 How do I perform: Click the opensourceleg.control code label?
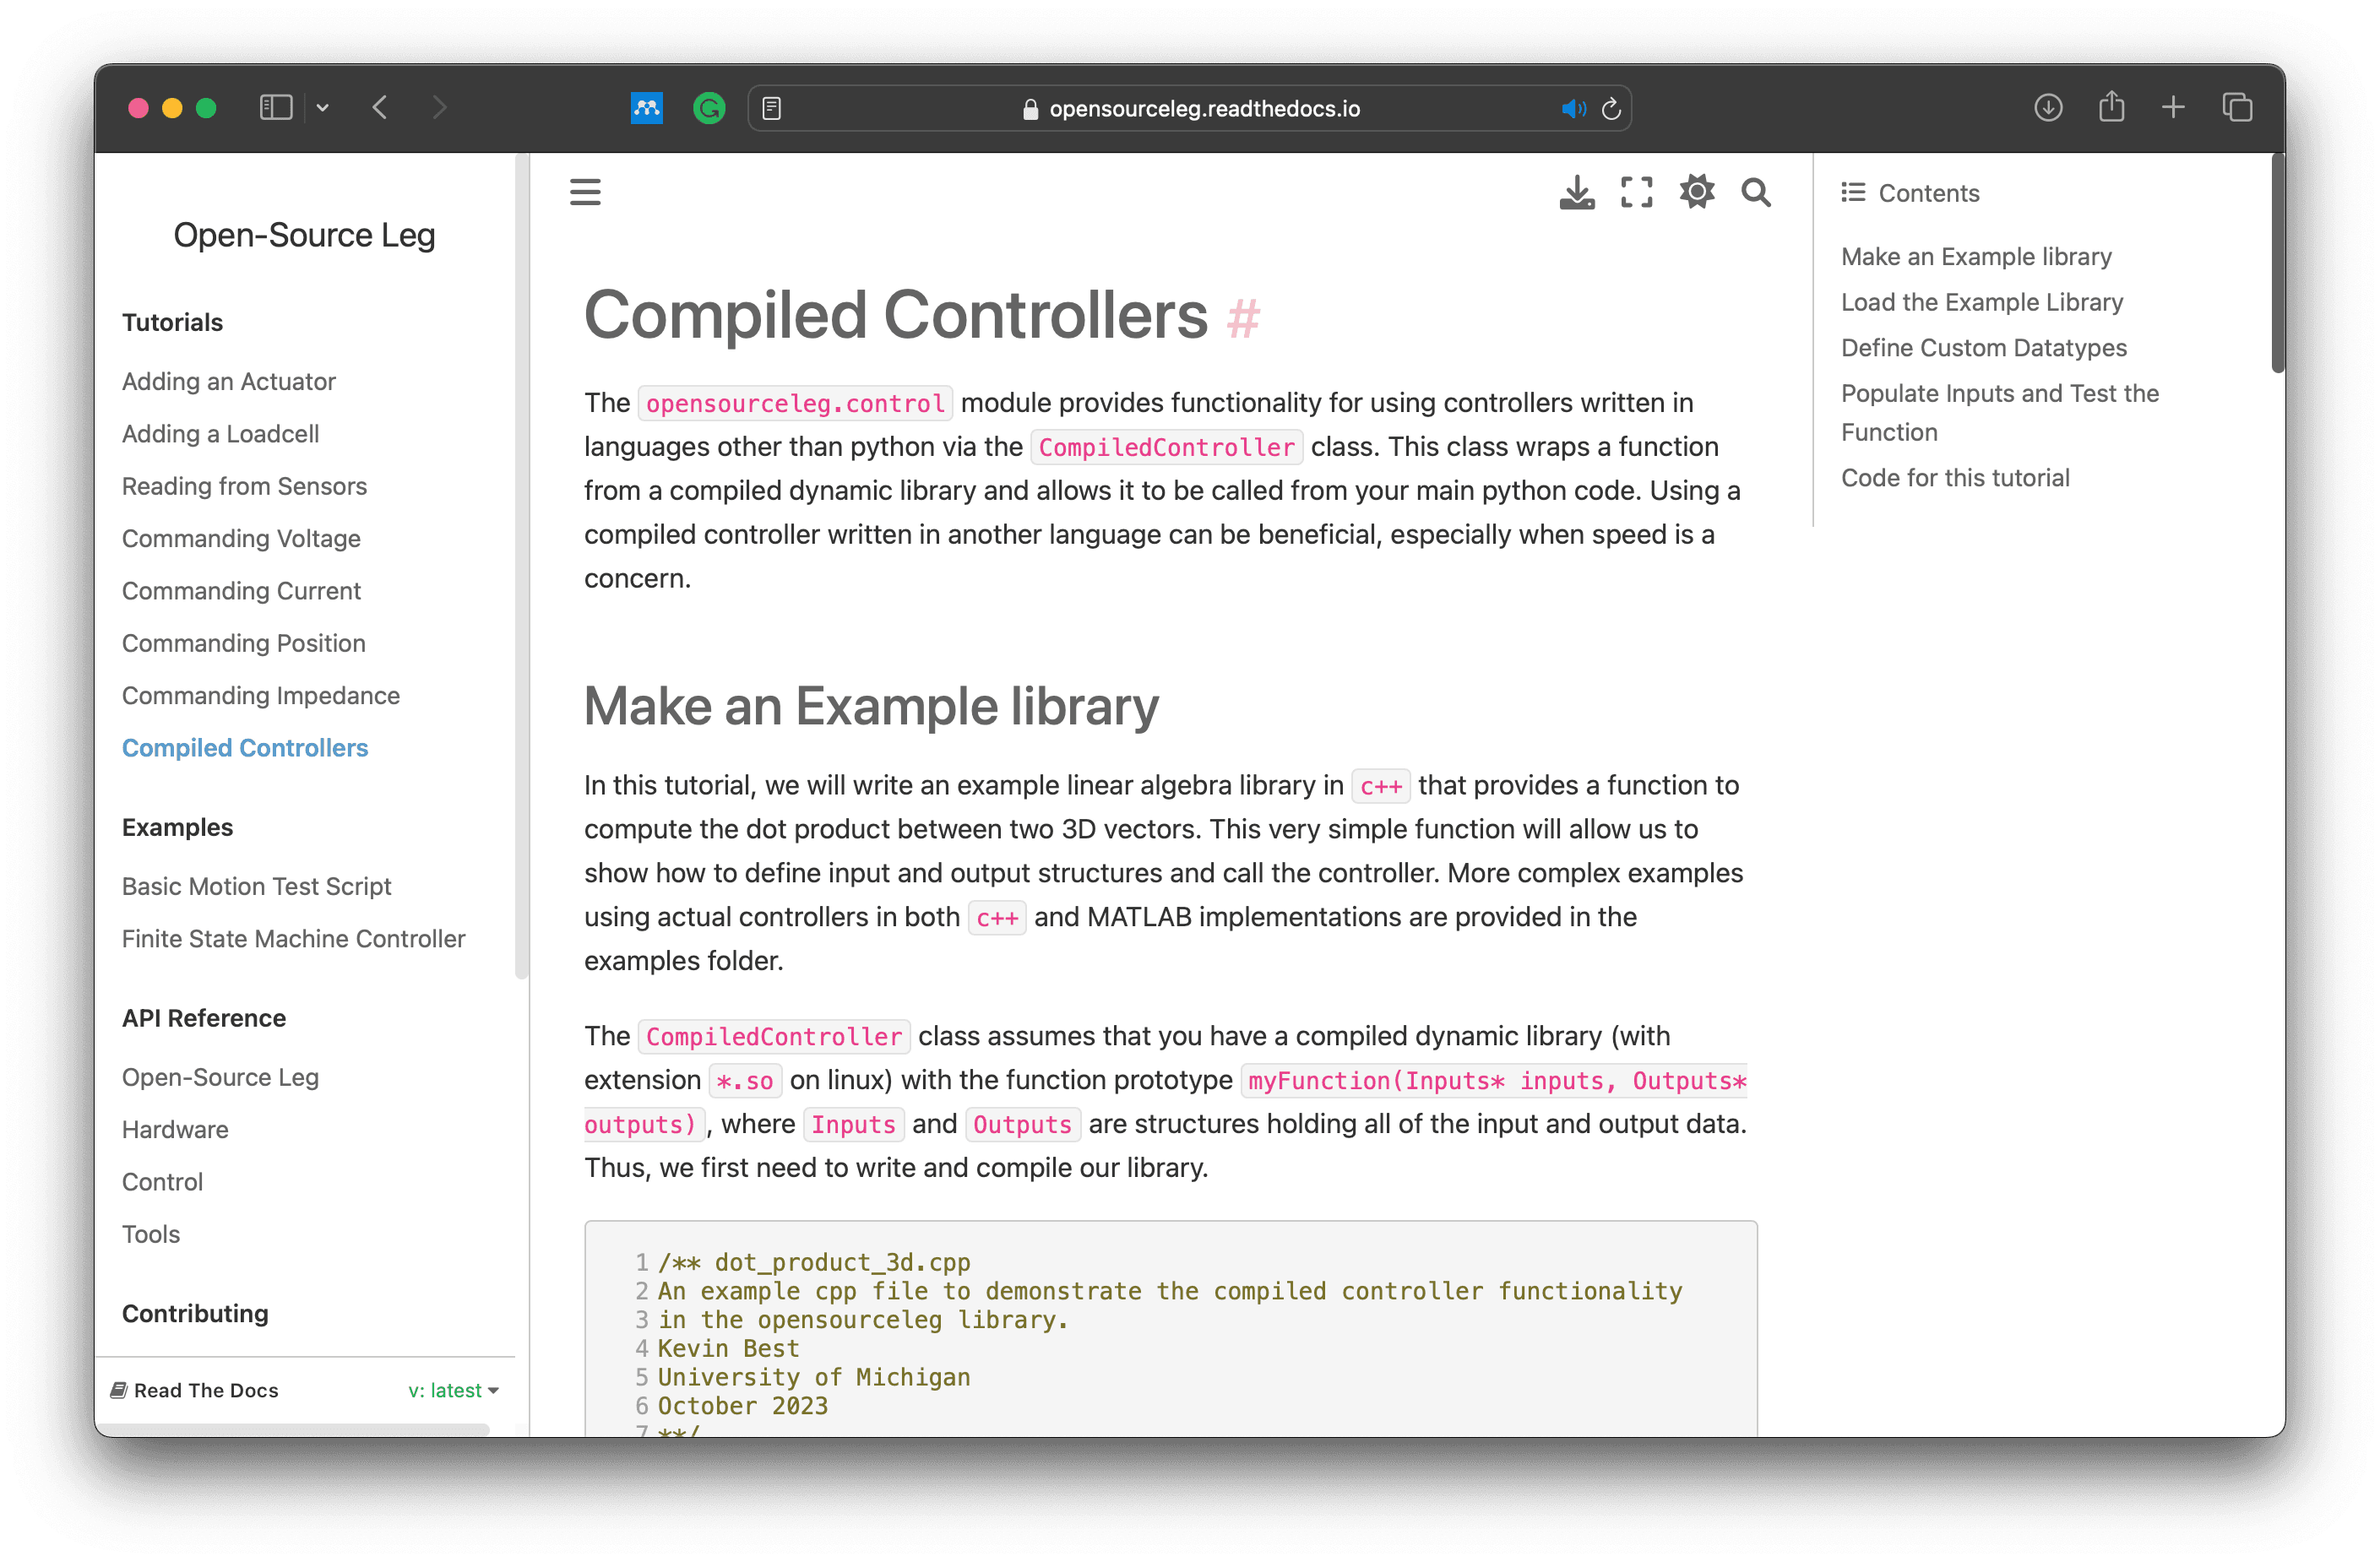pyautogui.click(x=795, y=403)
